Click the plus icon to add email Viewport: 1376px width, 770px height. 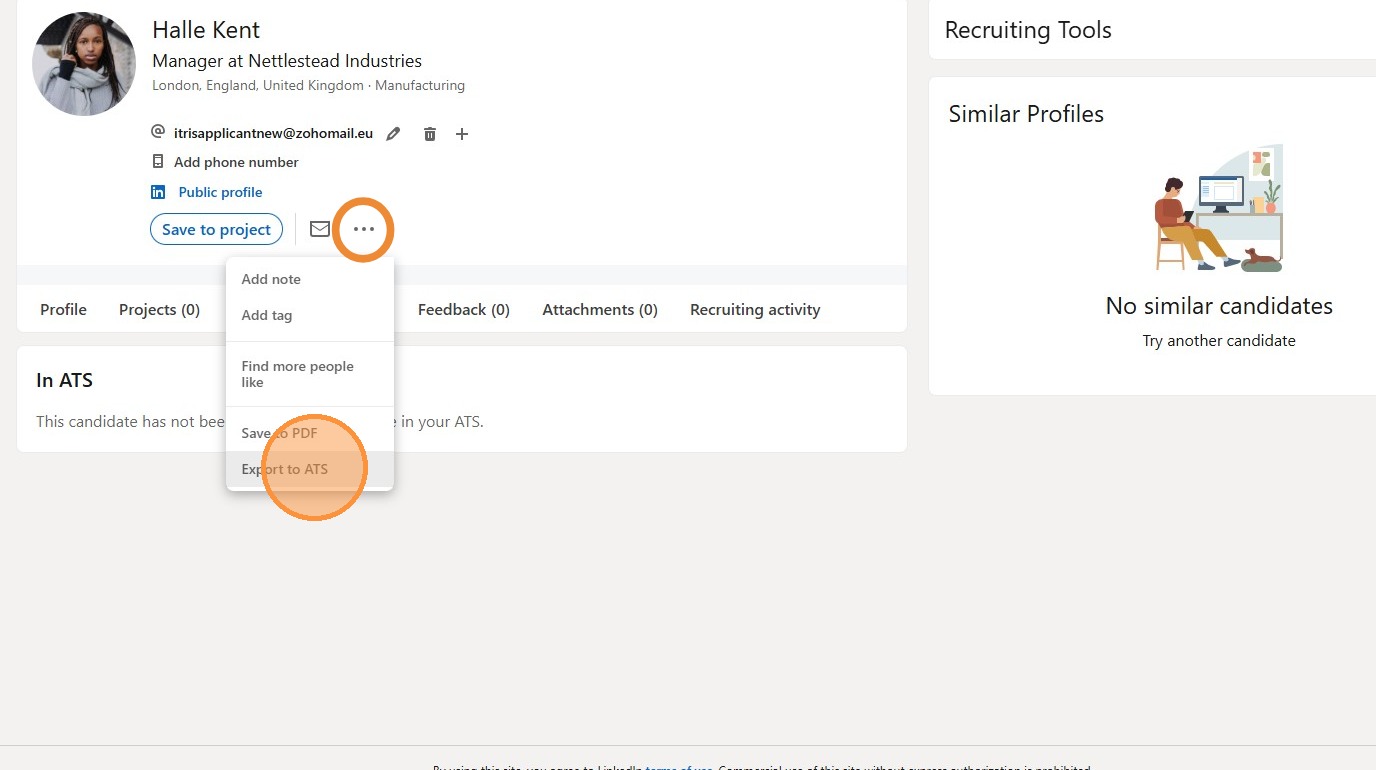[462, 134]
